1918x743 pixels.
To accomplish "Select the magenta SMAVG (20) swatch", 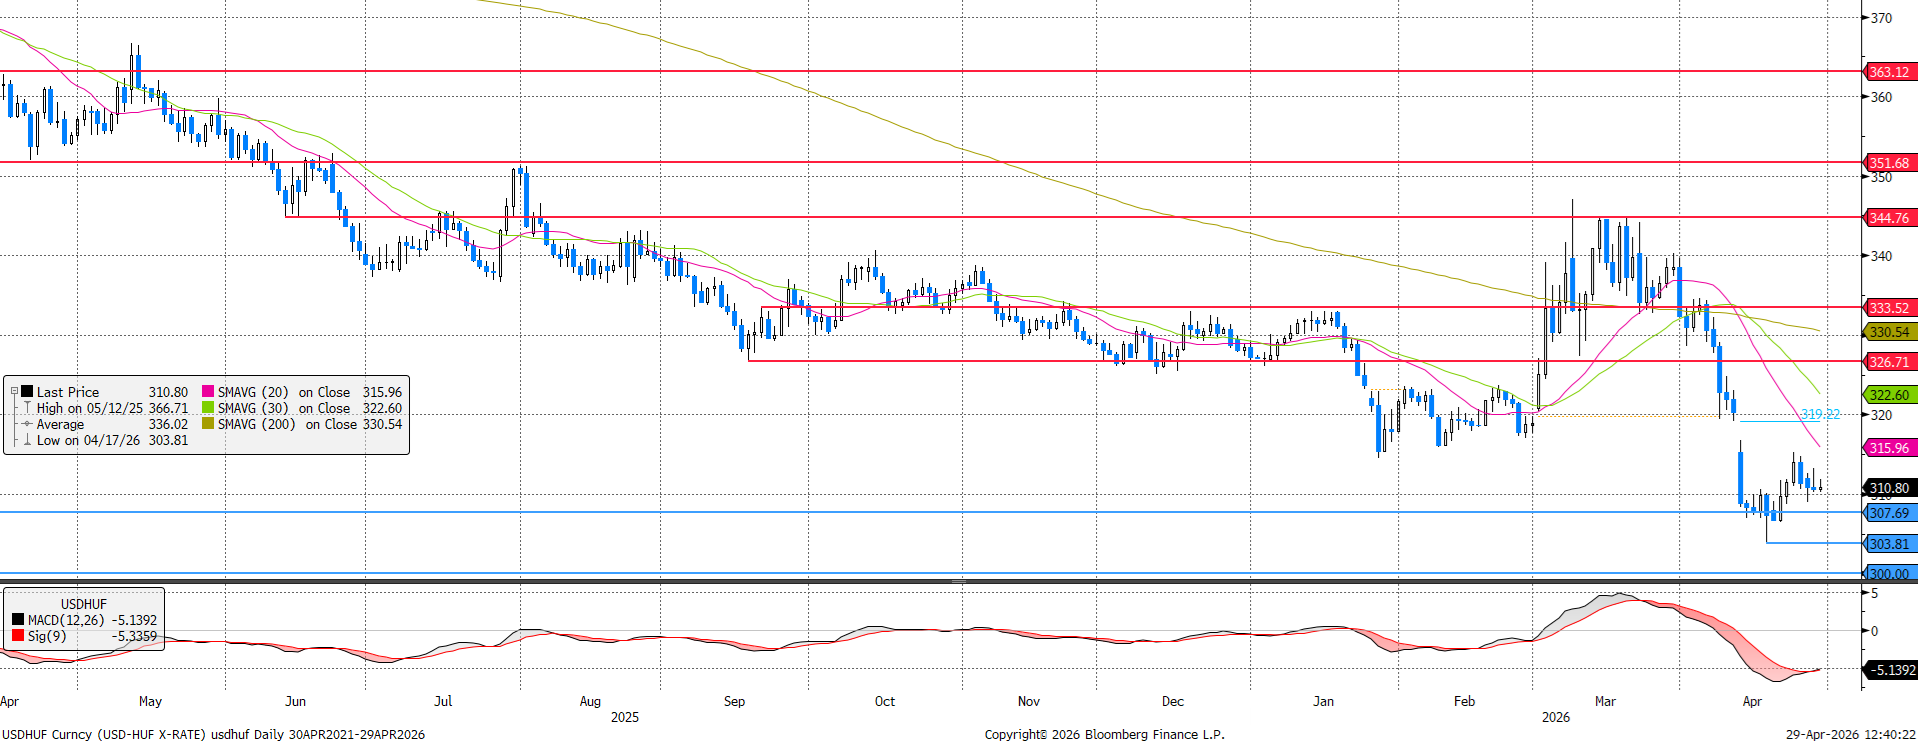I will (208, 392).
